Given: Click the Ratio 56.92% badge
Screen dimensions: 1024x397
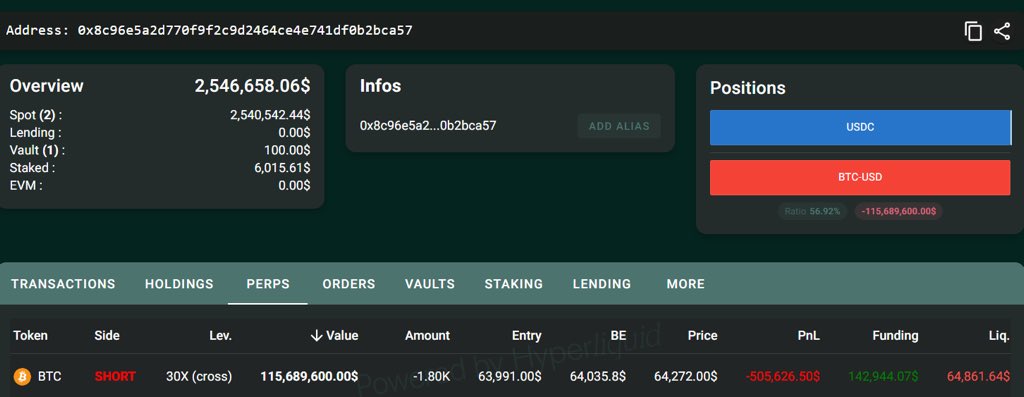Looking at the screenshot, I should point(812,212).
